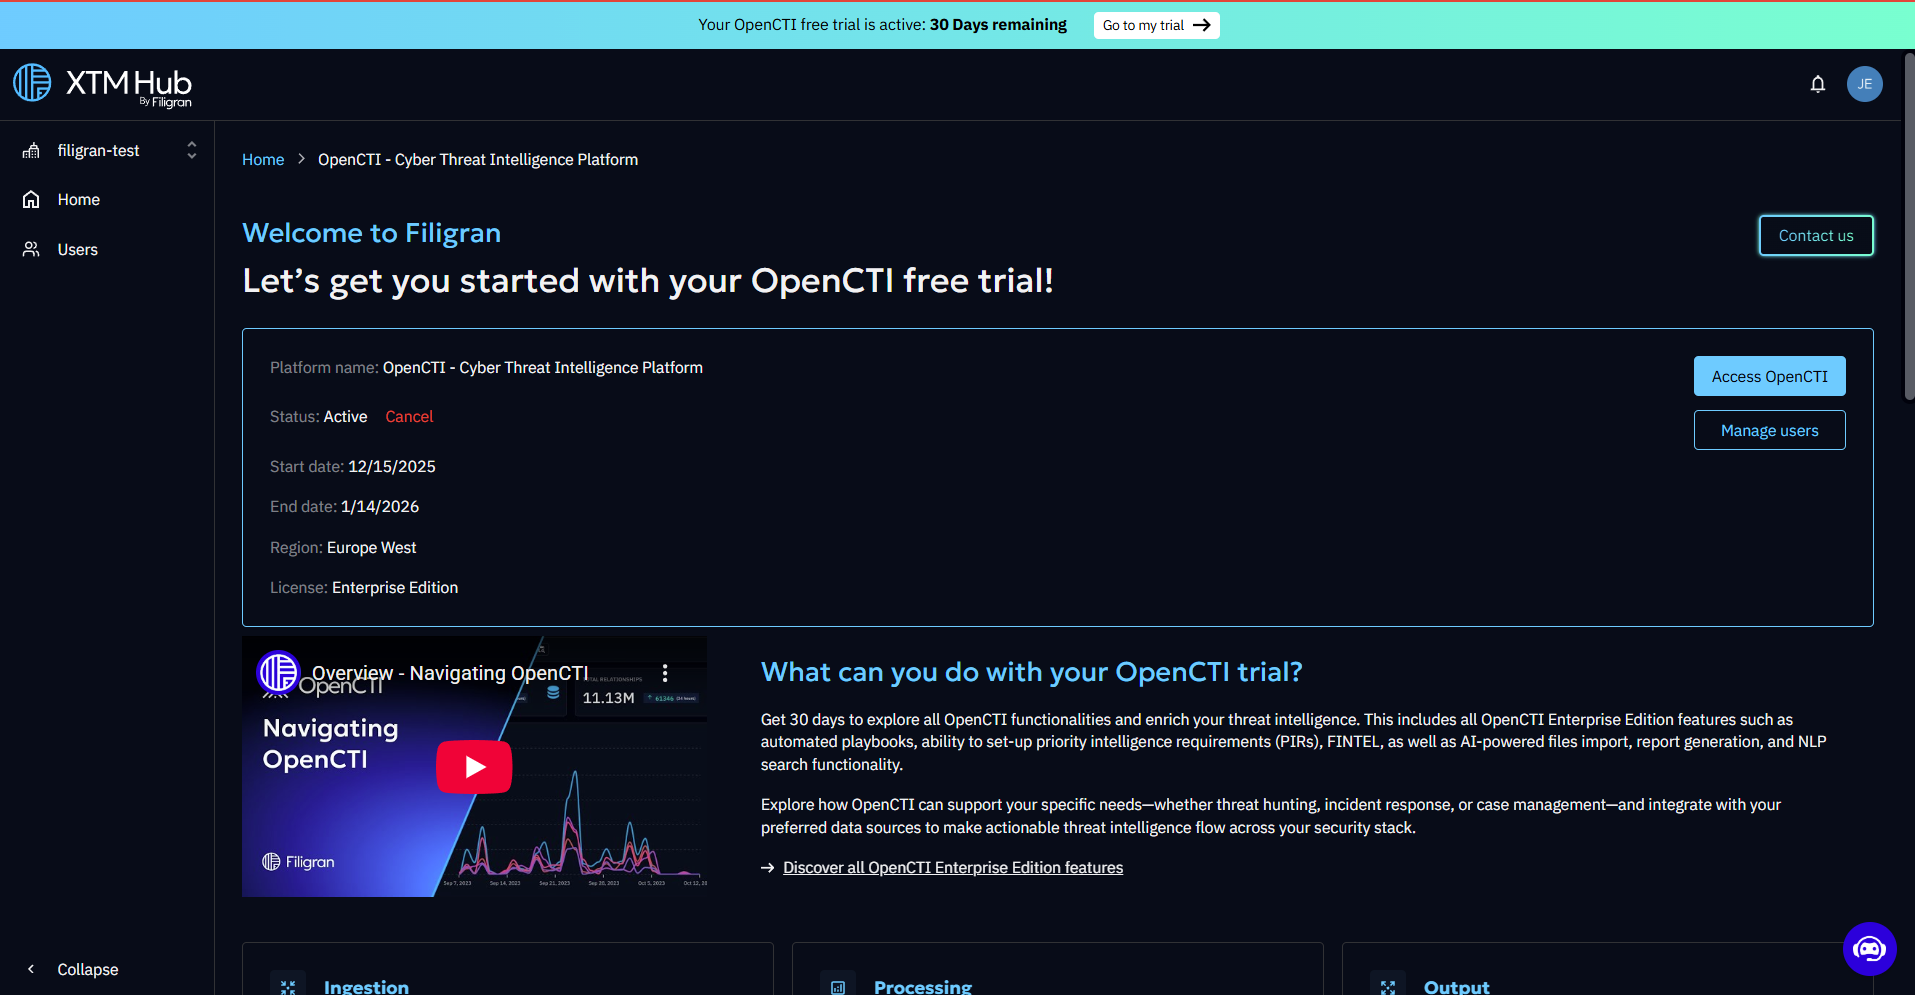Screen dimensions: 1915x995
Task: Click the organization icon beside filigran-test
Action: click(32, 151)
